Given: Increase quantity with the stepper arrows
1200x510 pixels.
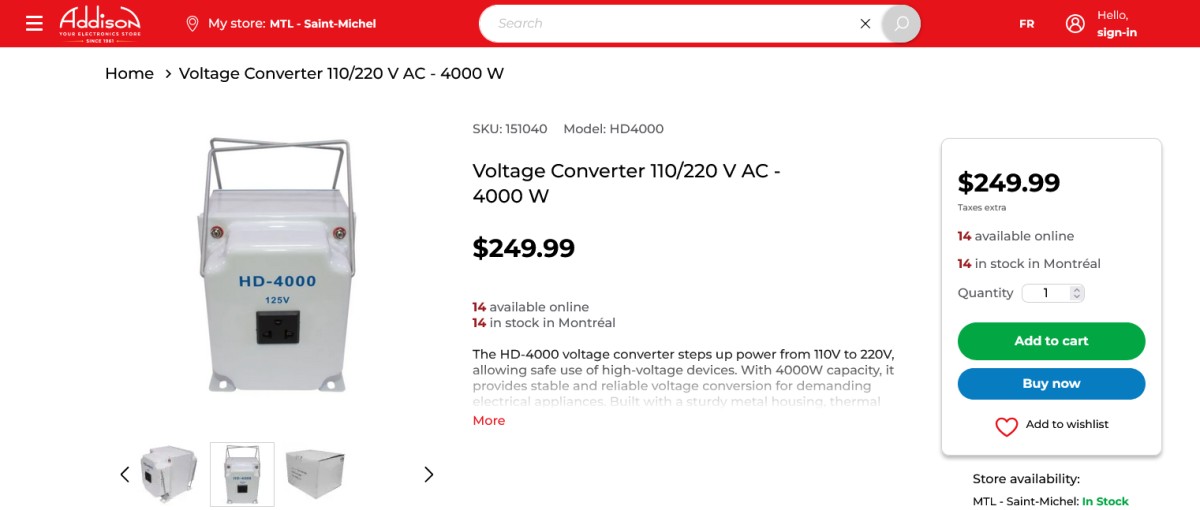Looking at the screenshot, I should click(x=1076, y=290).
